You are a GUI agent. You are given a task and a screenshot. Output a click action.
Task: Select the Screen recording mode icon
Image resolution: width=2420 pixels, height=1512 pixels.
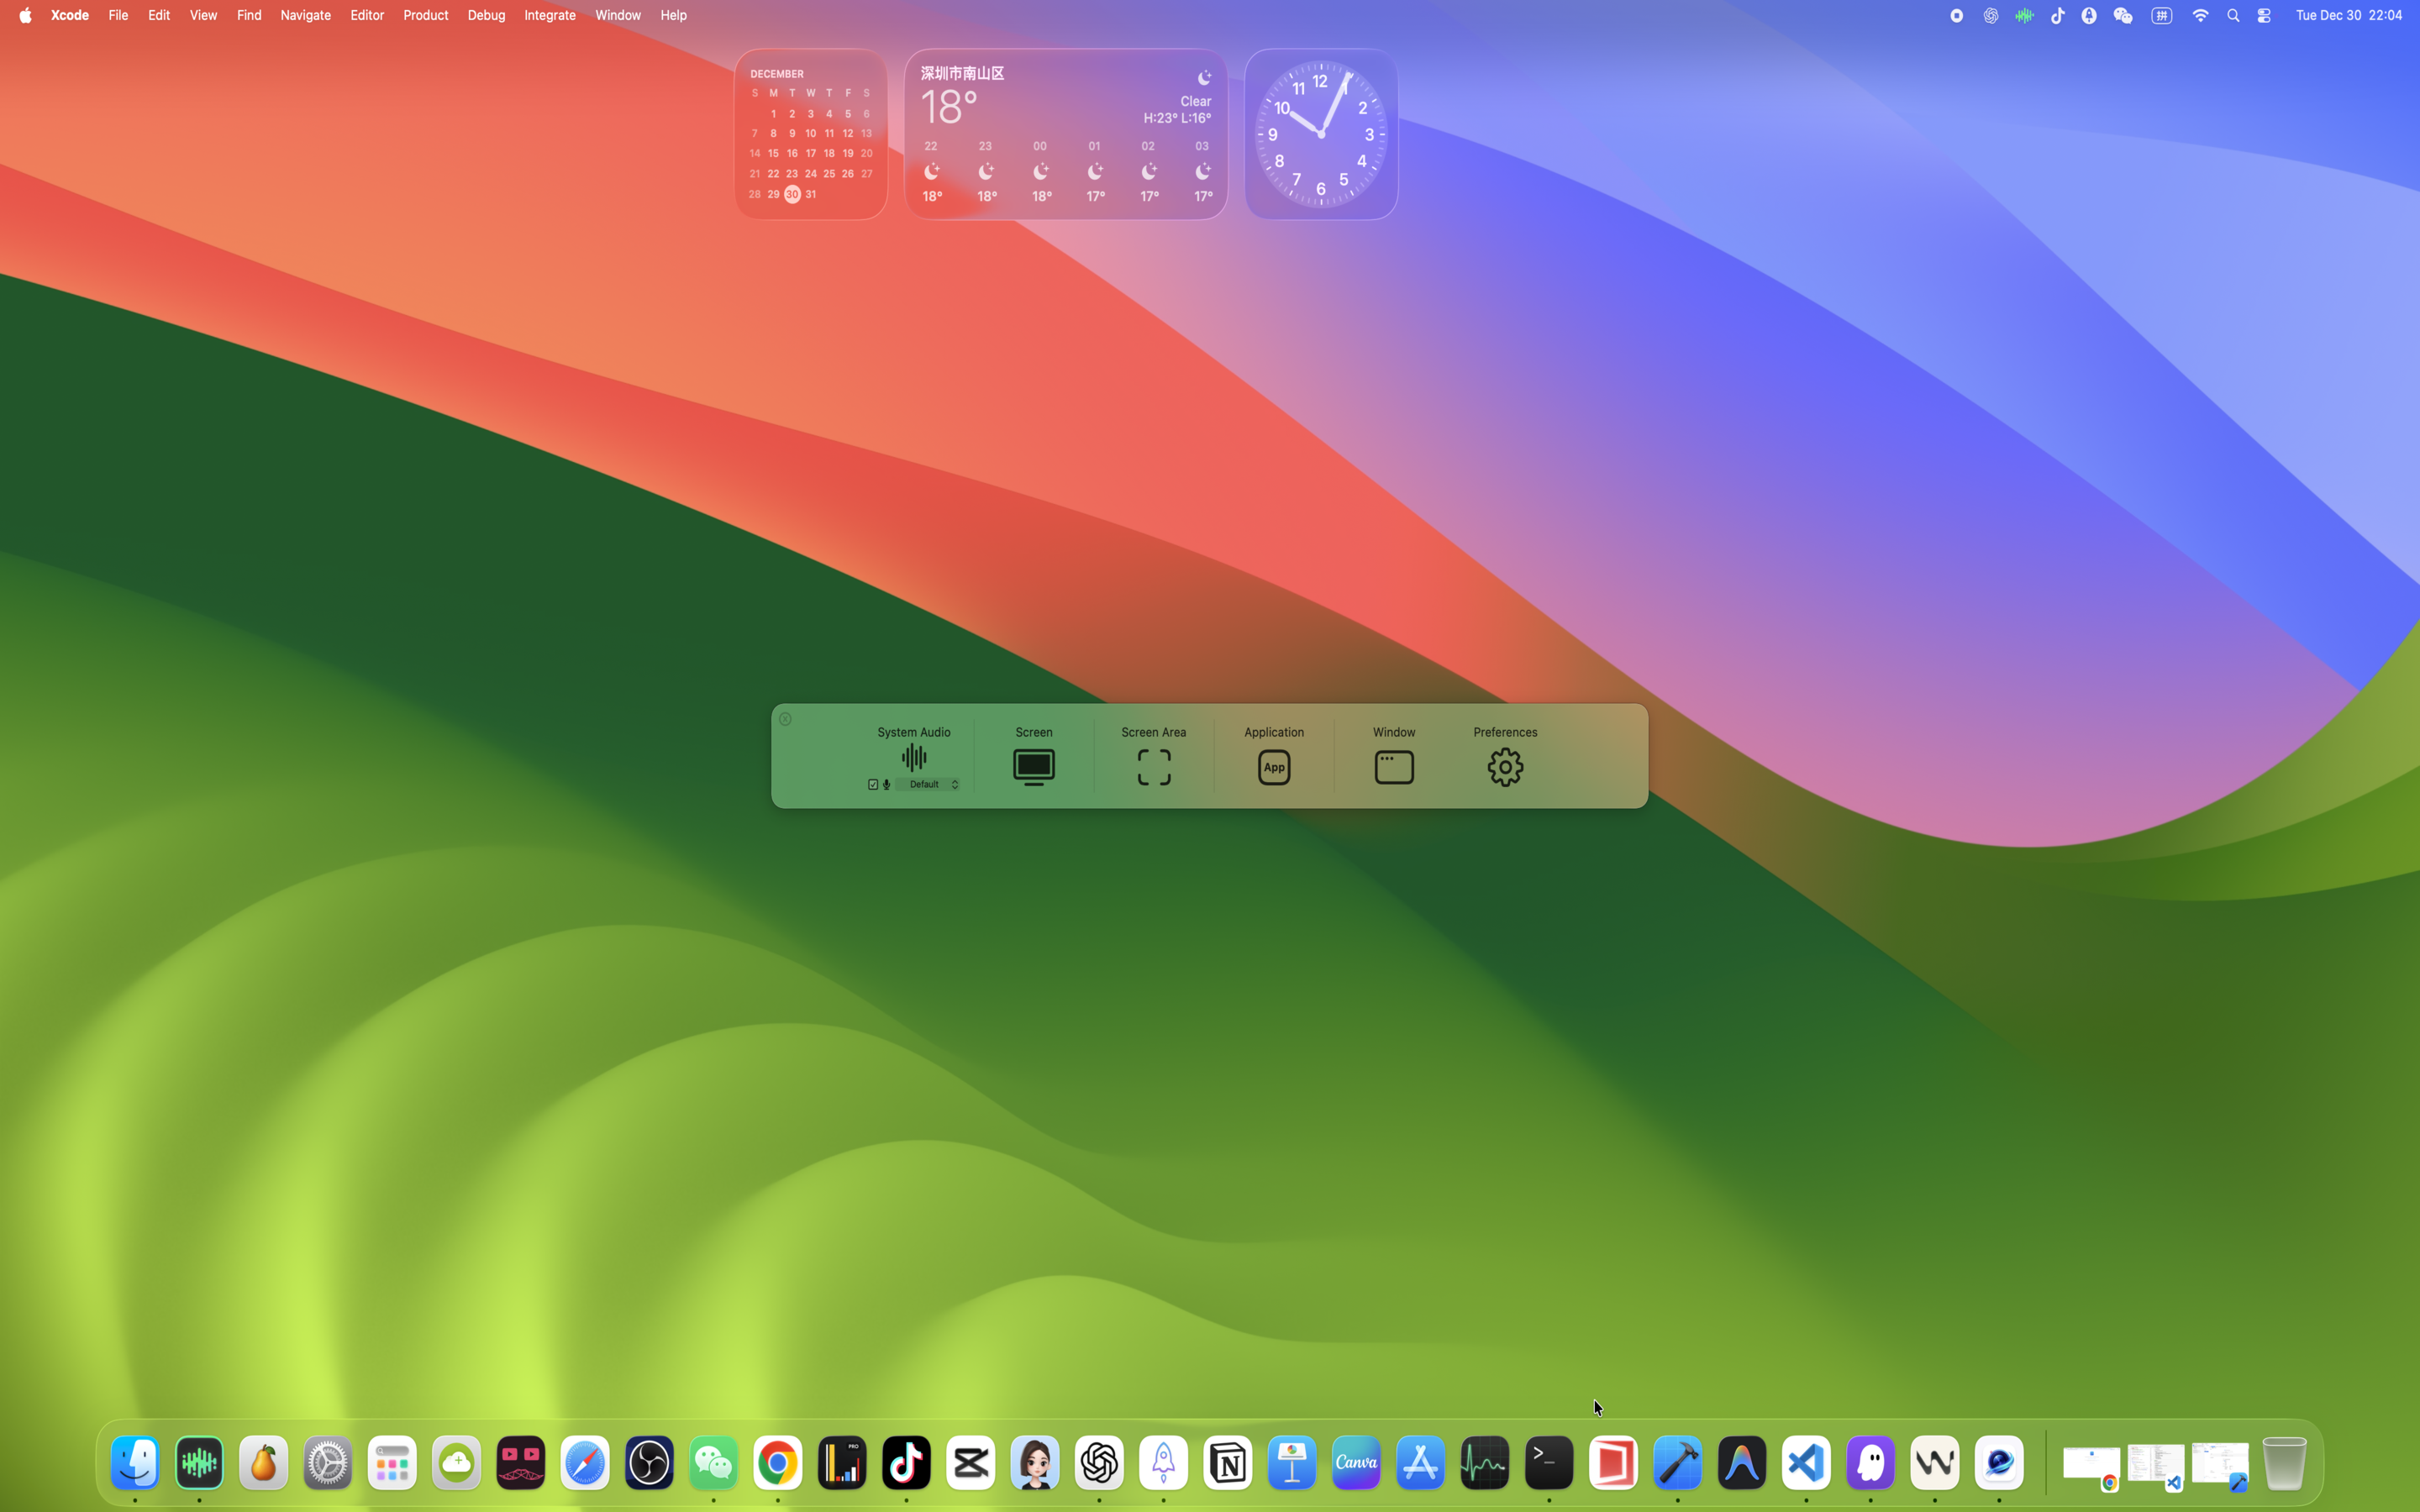pyautogui.click(x=1033, y=767)
